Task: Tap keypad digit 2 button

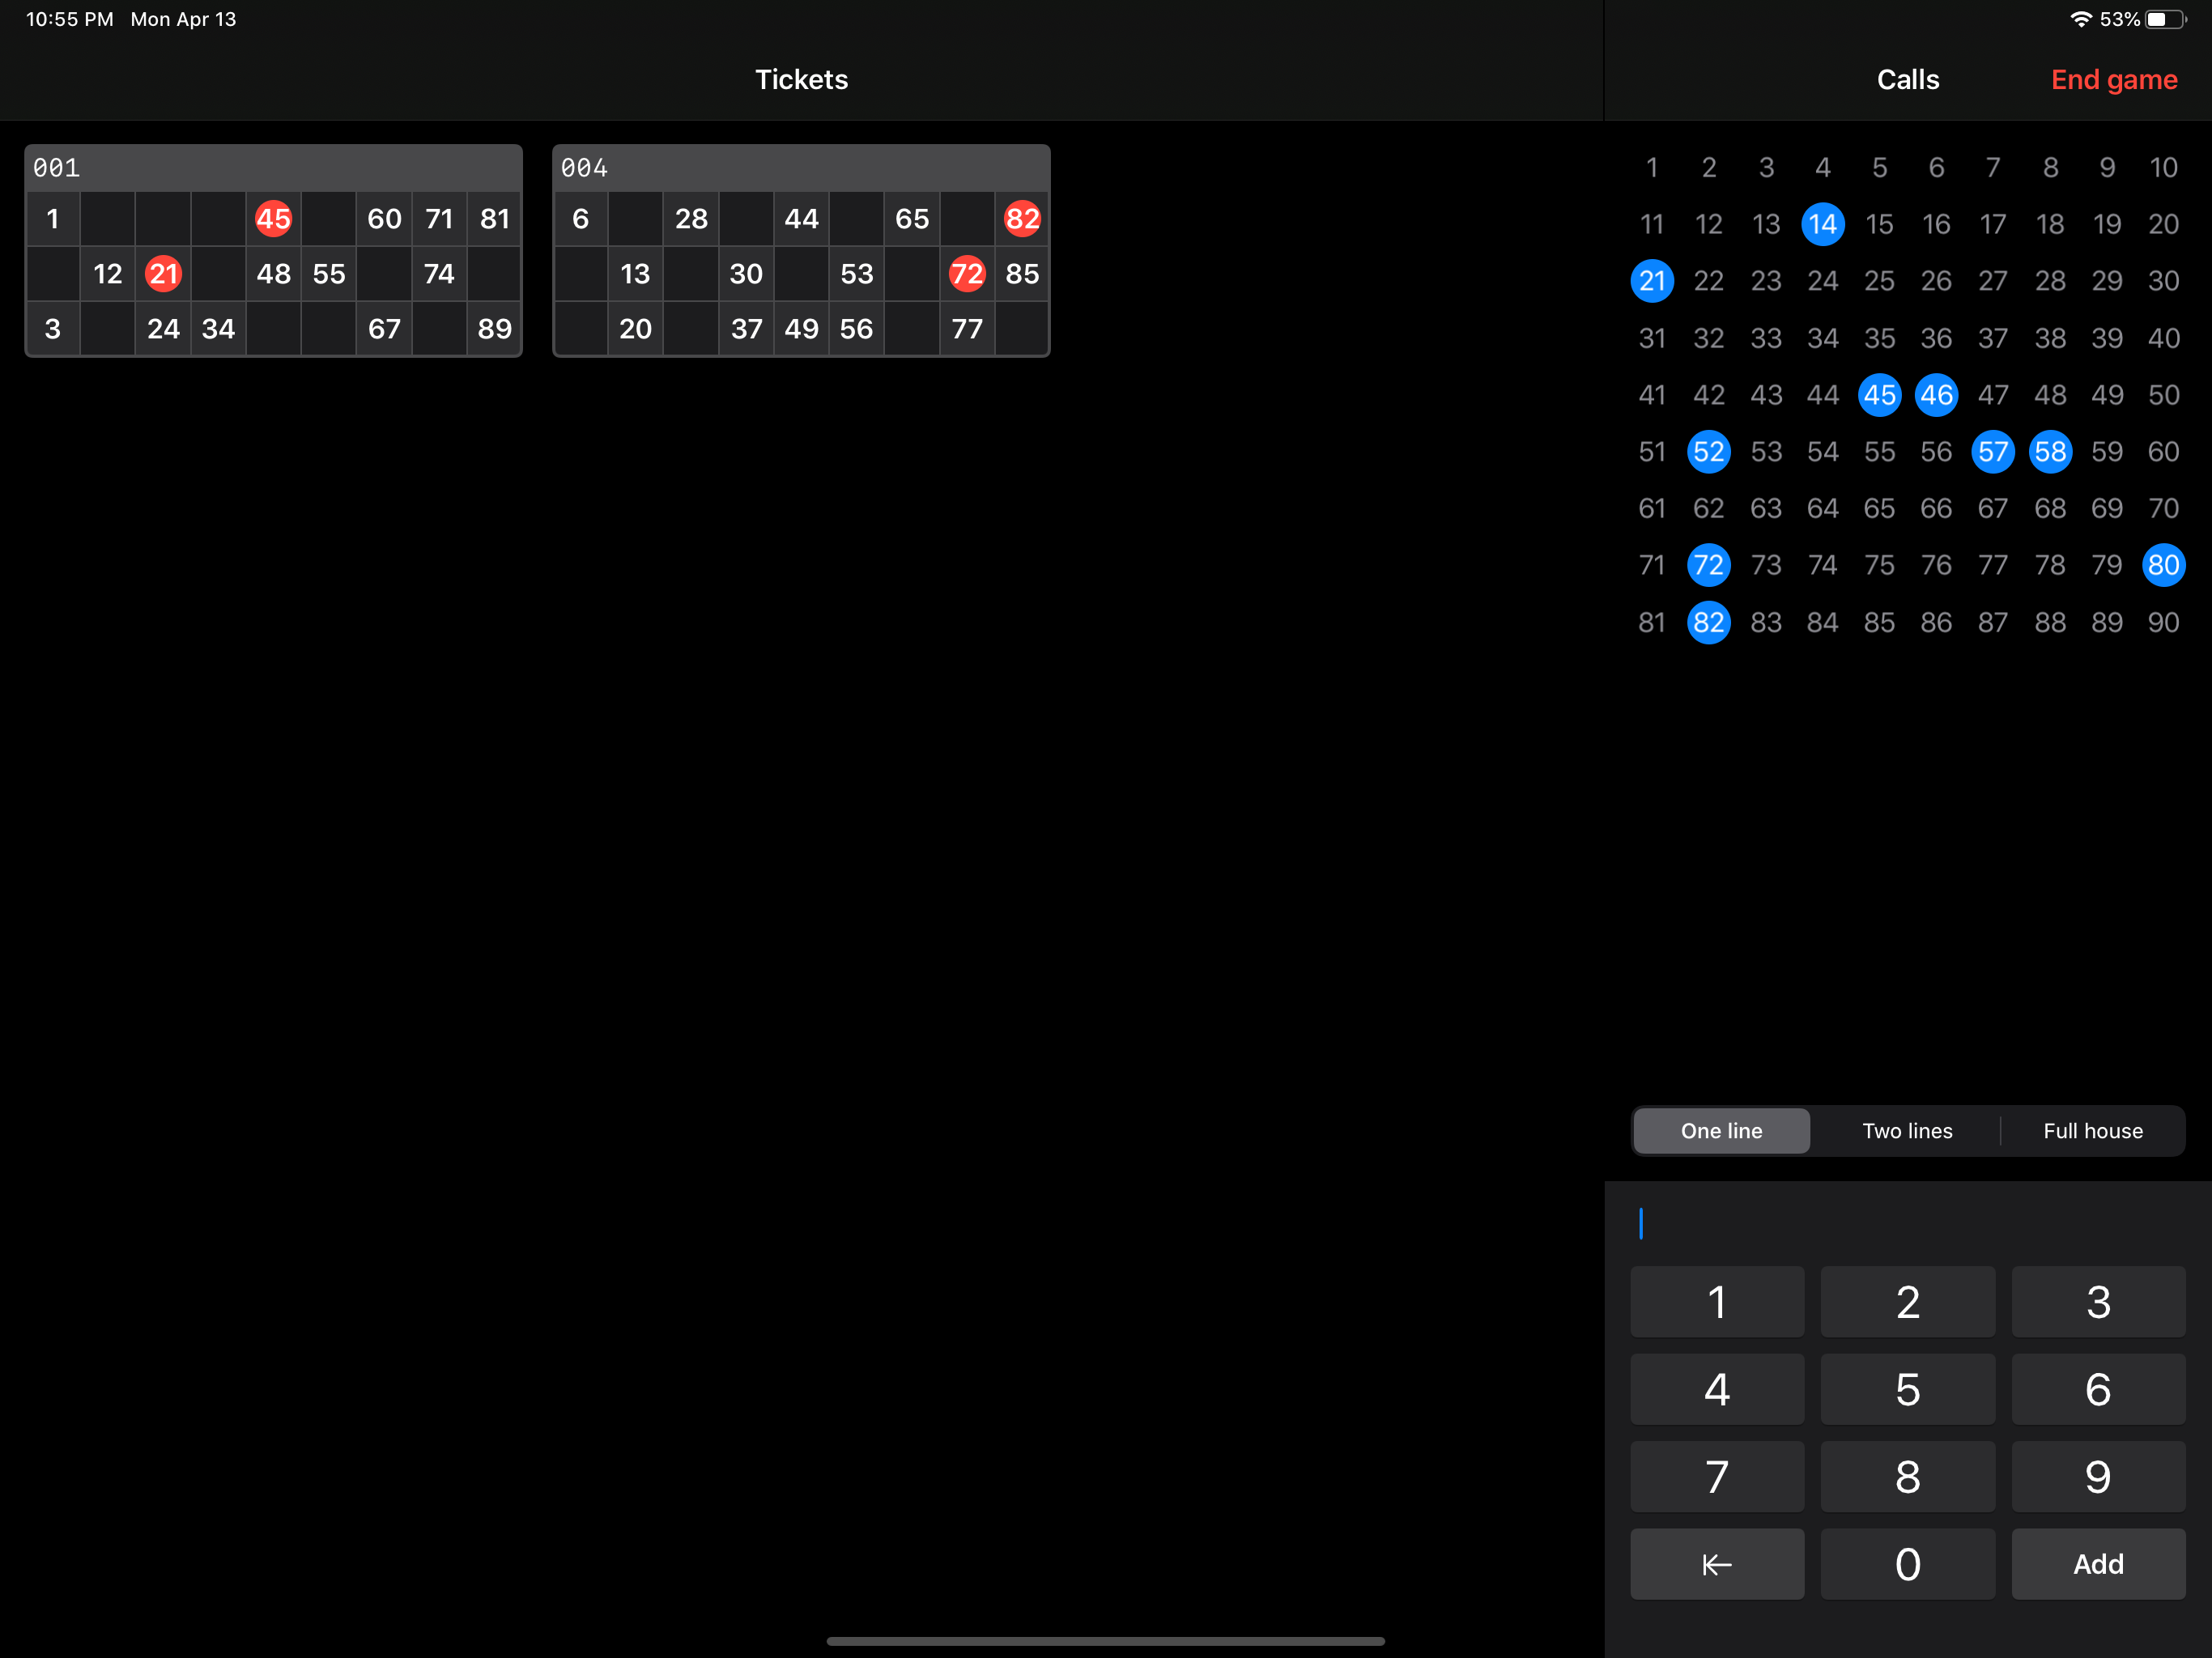Action: point(1908,1302)
